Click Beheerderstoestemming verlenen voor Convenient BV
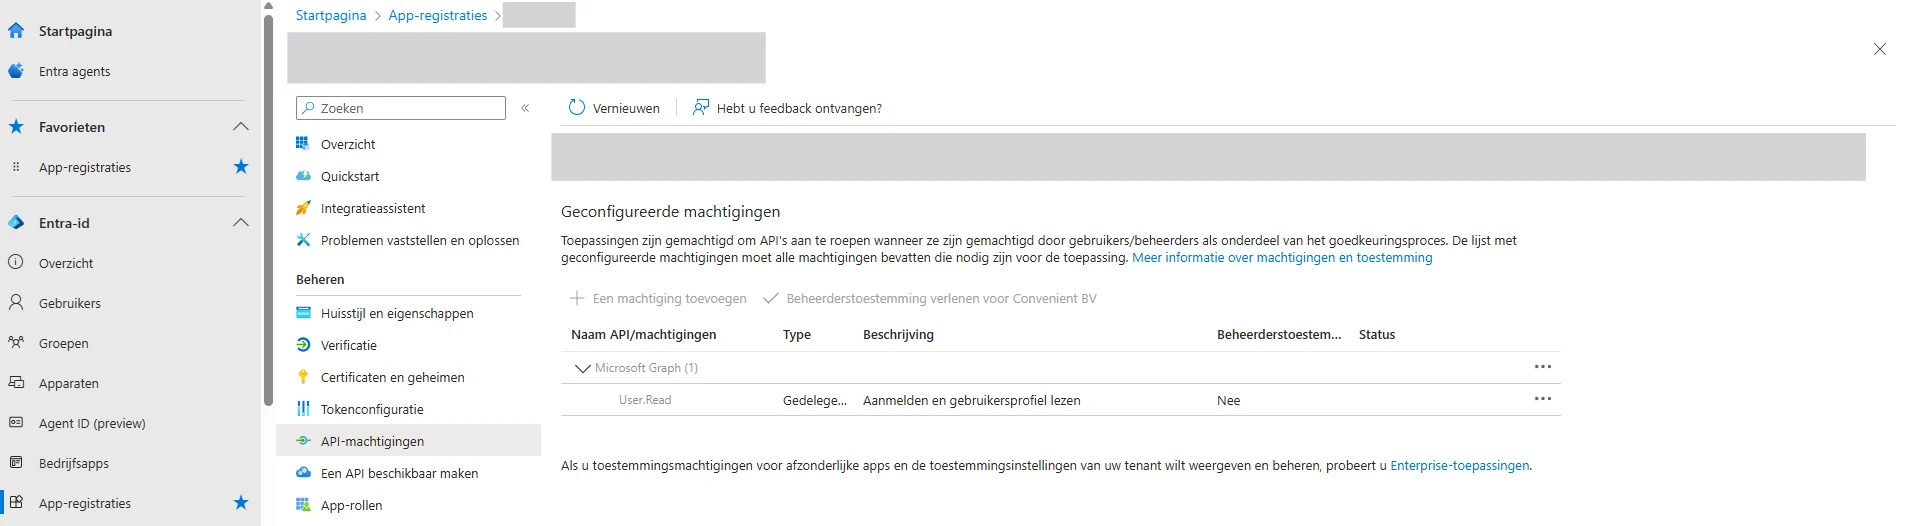The height and width of the screenshot is (526, 1911). [930, 298]
